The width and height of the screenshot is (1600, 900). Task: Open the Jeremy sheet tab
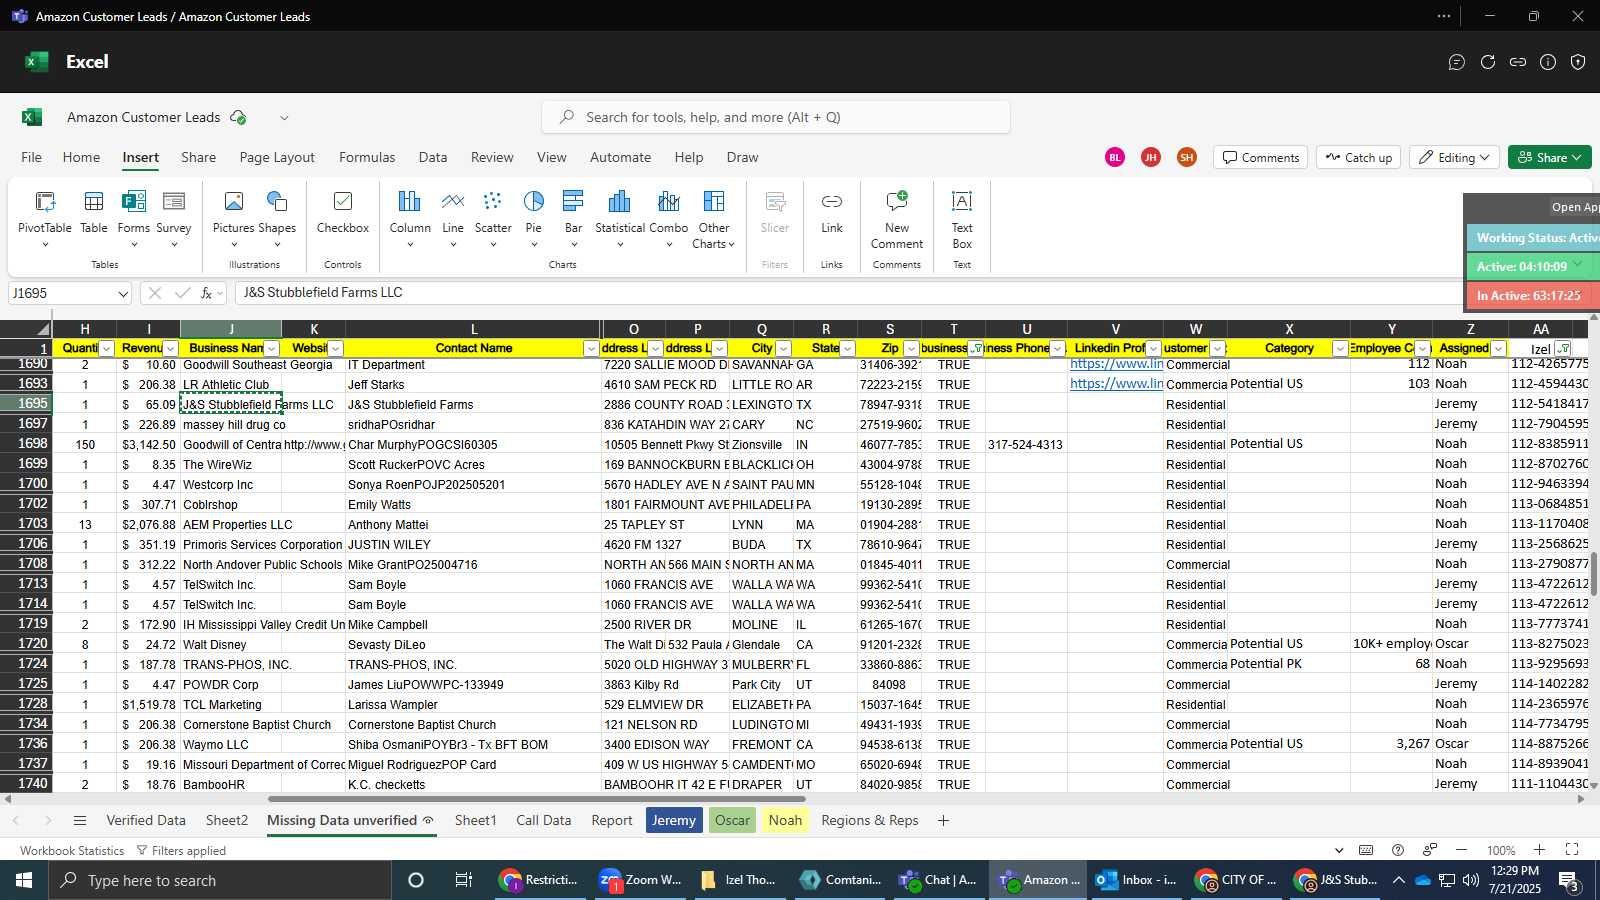(674, 820)
